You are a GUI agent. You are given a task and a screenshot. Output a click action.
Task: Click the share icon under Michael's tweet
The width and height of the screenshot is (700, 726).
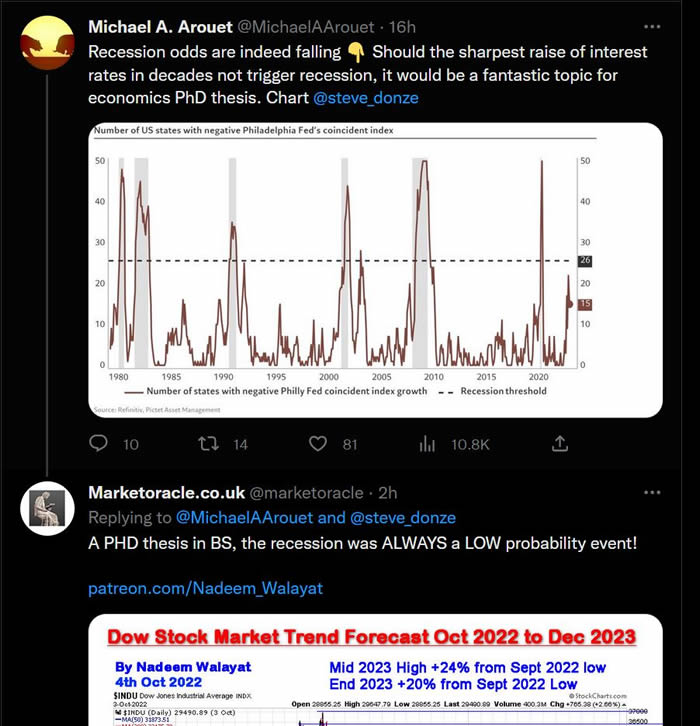[562, 443]
